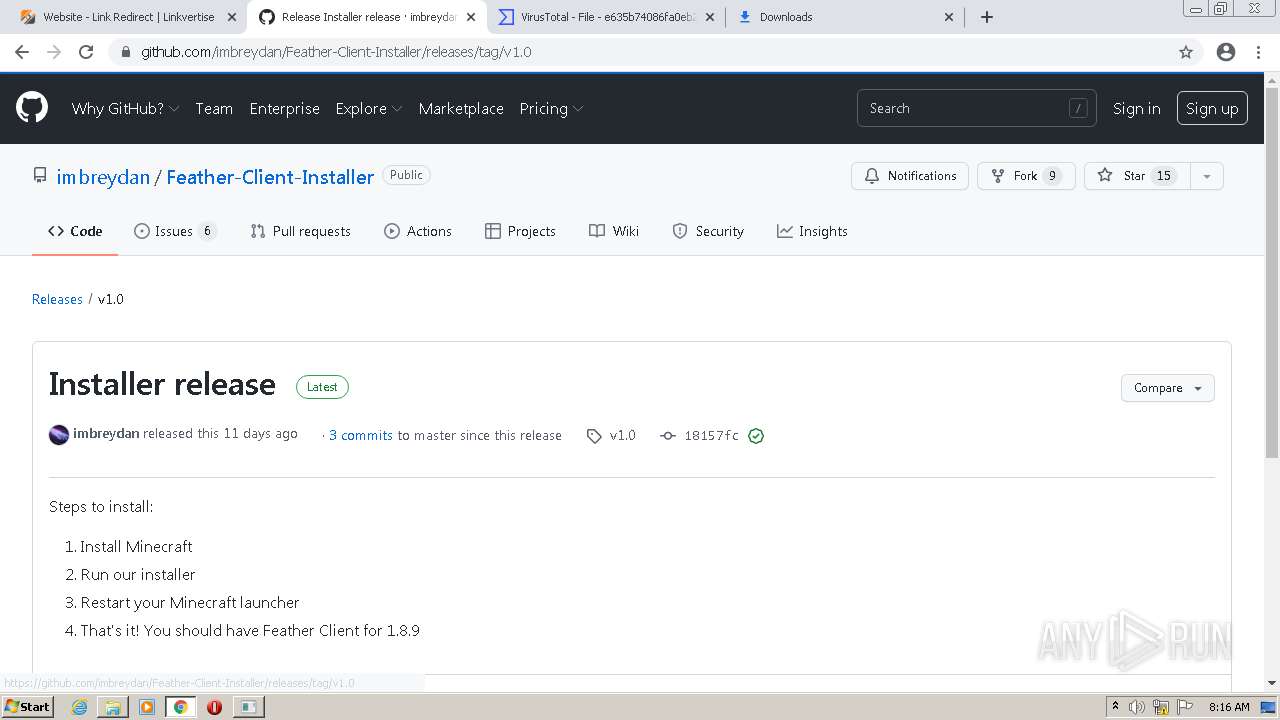Open the Compare dropdown

(1168, 388)
